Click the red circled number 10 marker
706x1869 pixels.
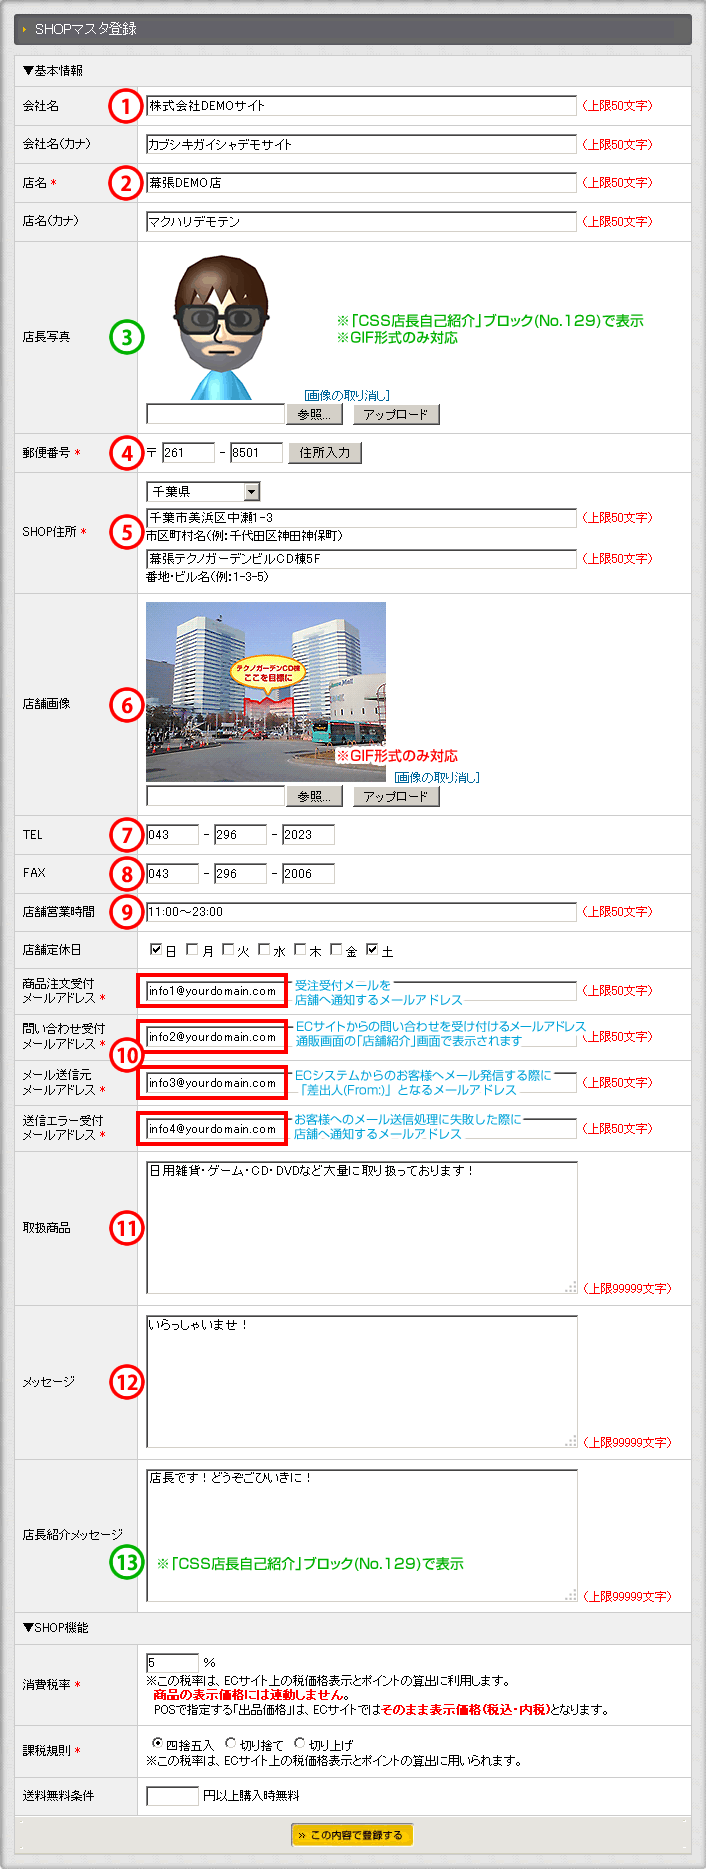pos(126,1055)
